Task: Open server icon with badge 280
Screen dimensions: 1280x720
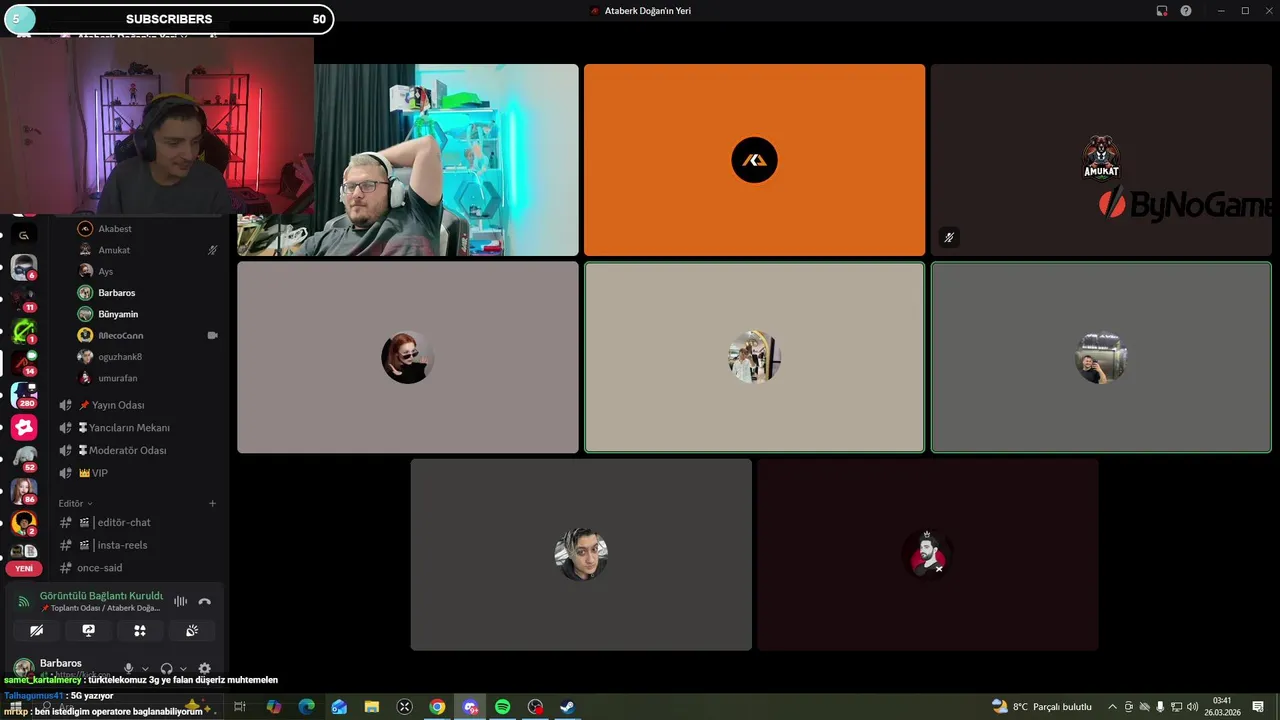Action: coord(24,395)
